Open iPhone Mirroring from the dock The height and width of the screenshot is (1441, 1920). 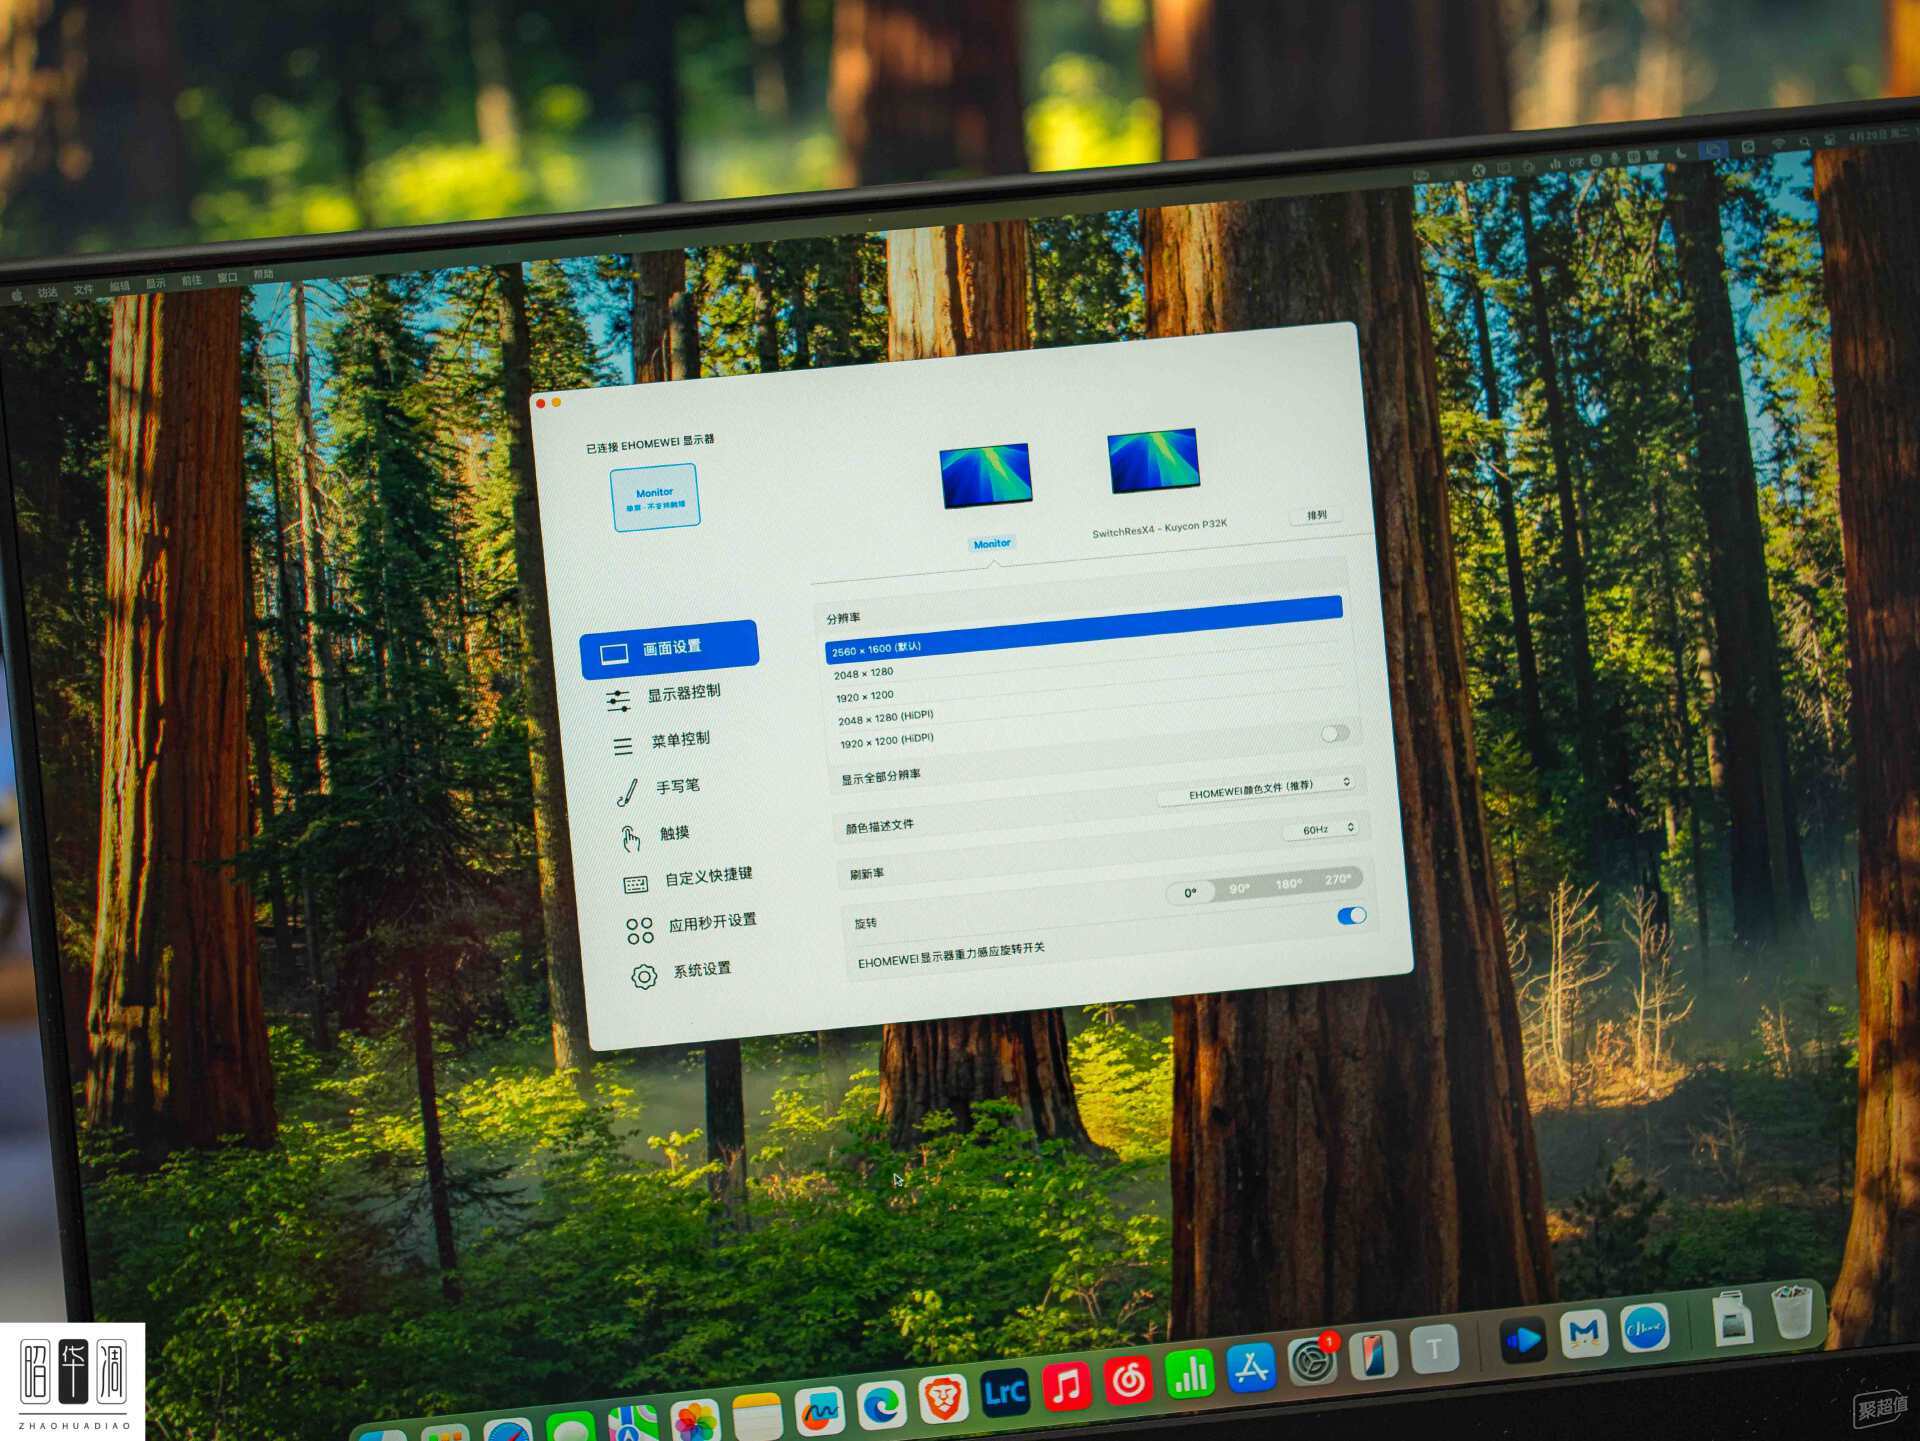pyautogui.click(x=1374, y=1355)
